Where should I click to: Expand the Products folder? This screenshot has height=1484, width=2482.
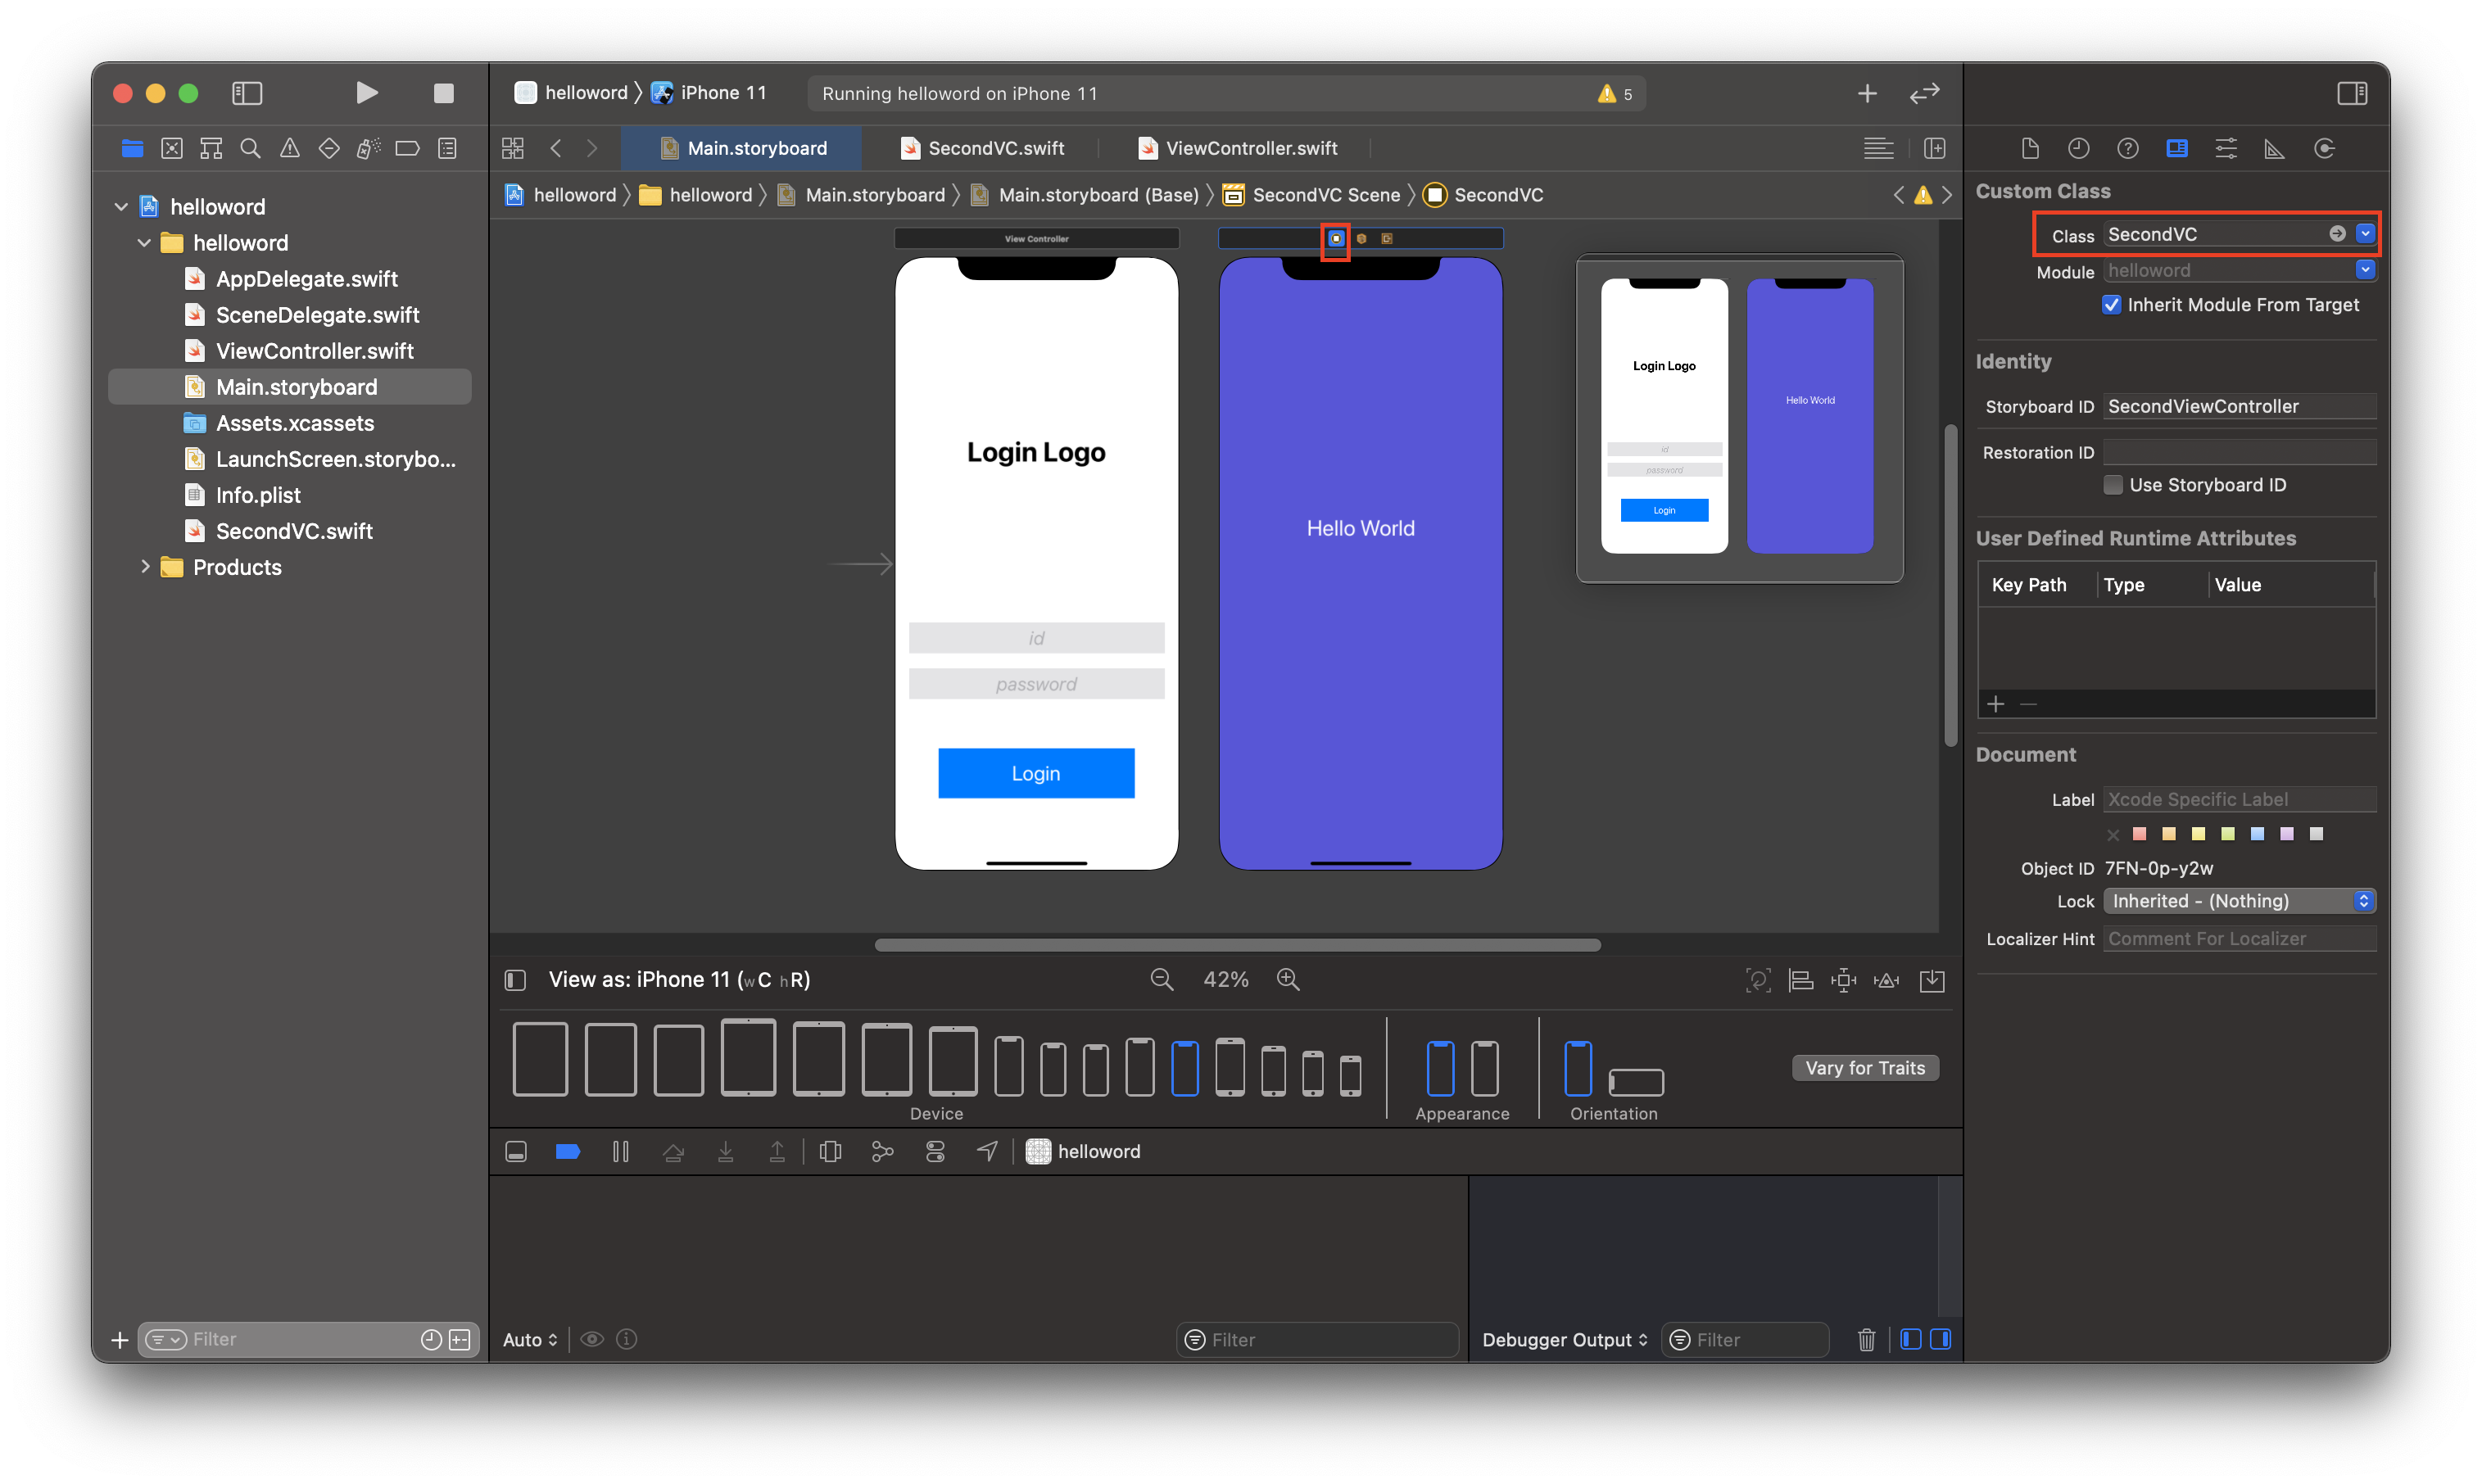pos(146,567)
